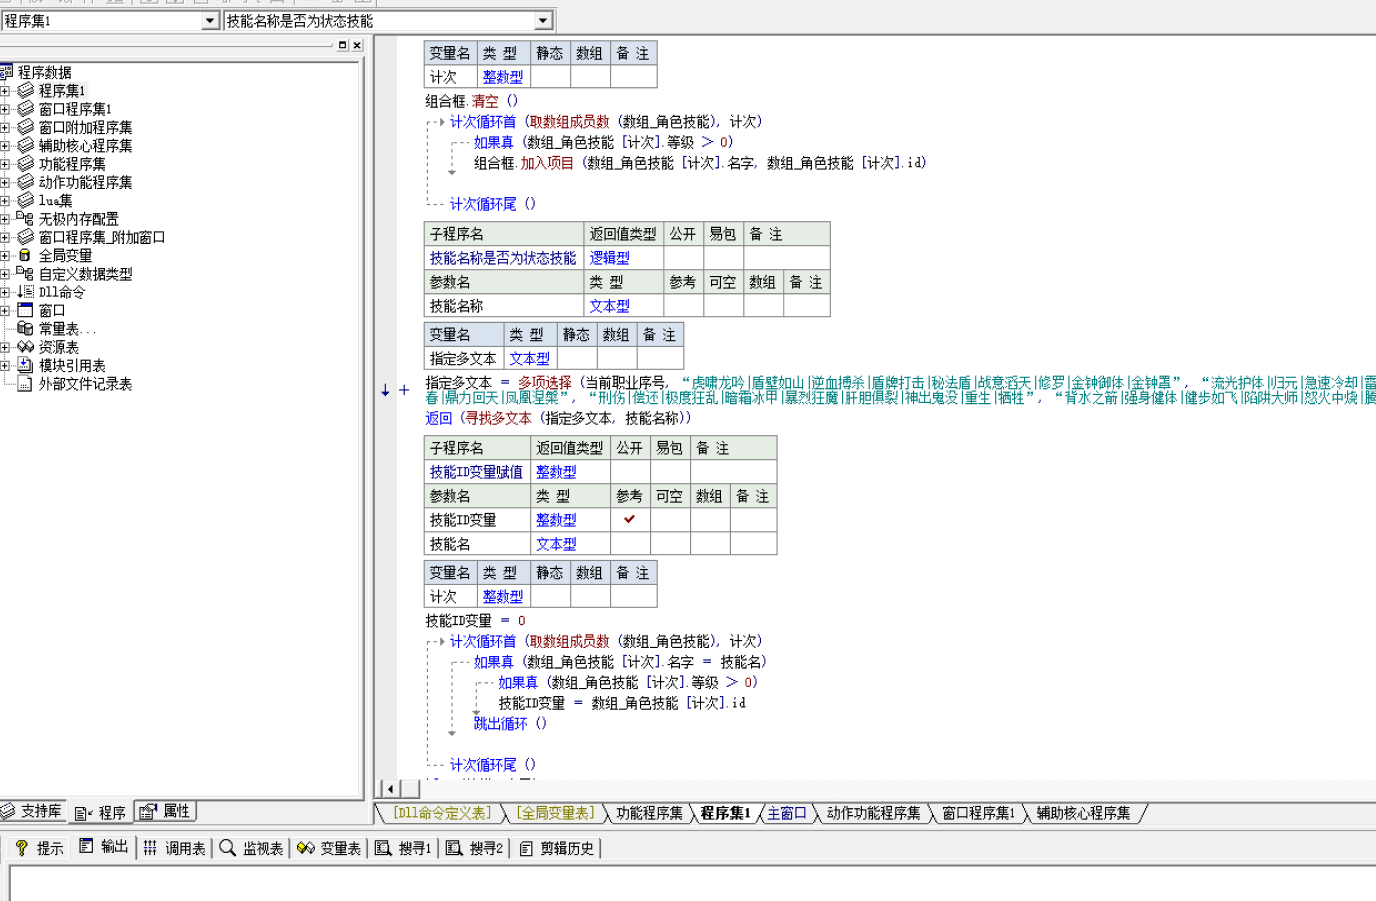The height and width of the screenshot is (901, 1376).
Task: Click the blue plus marker beside 指定多文本 line
Action: coord(404,390)
